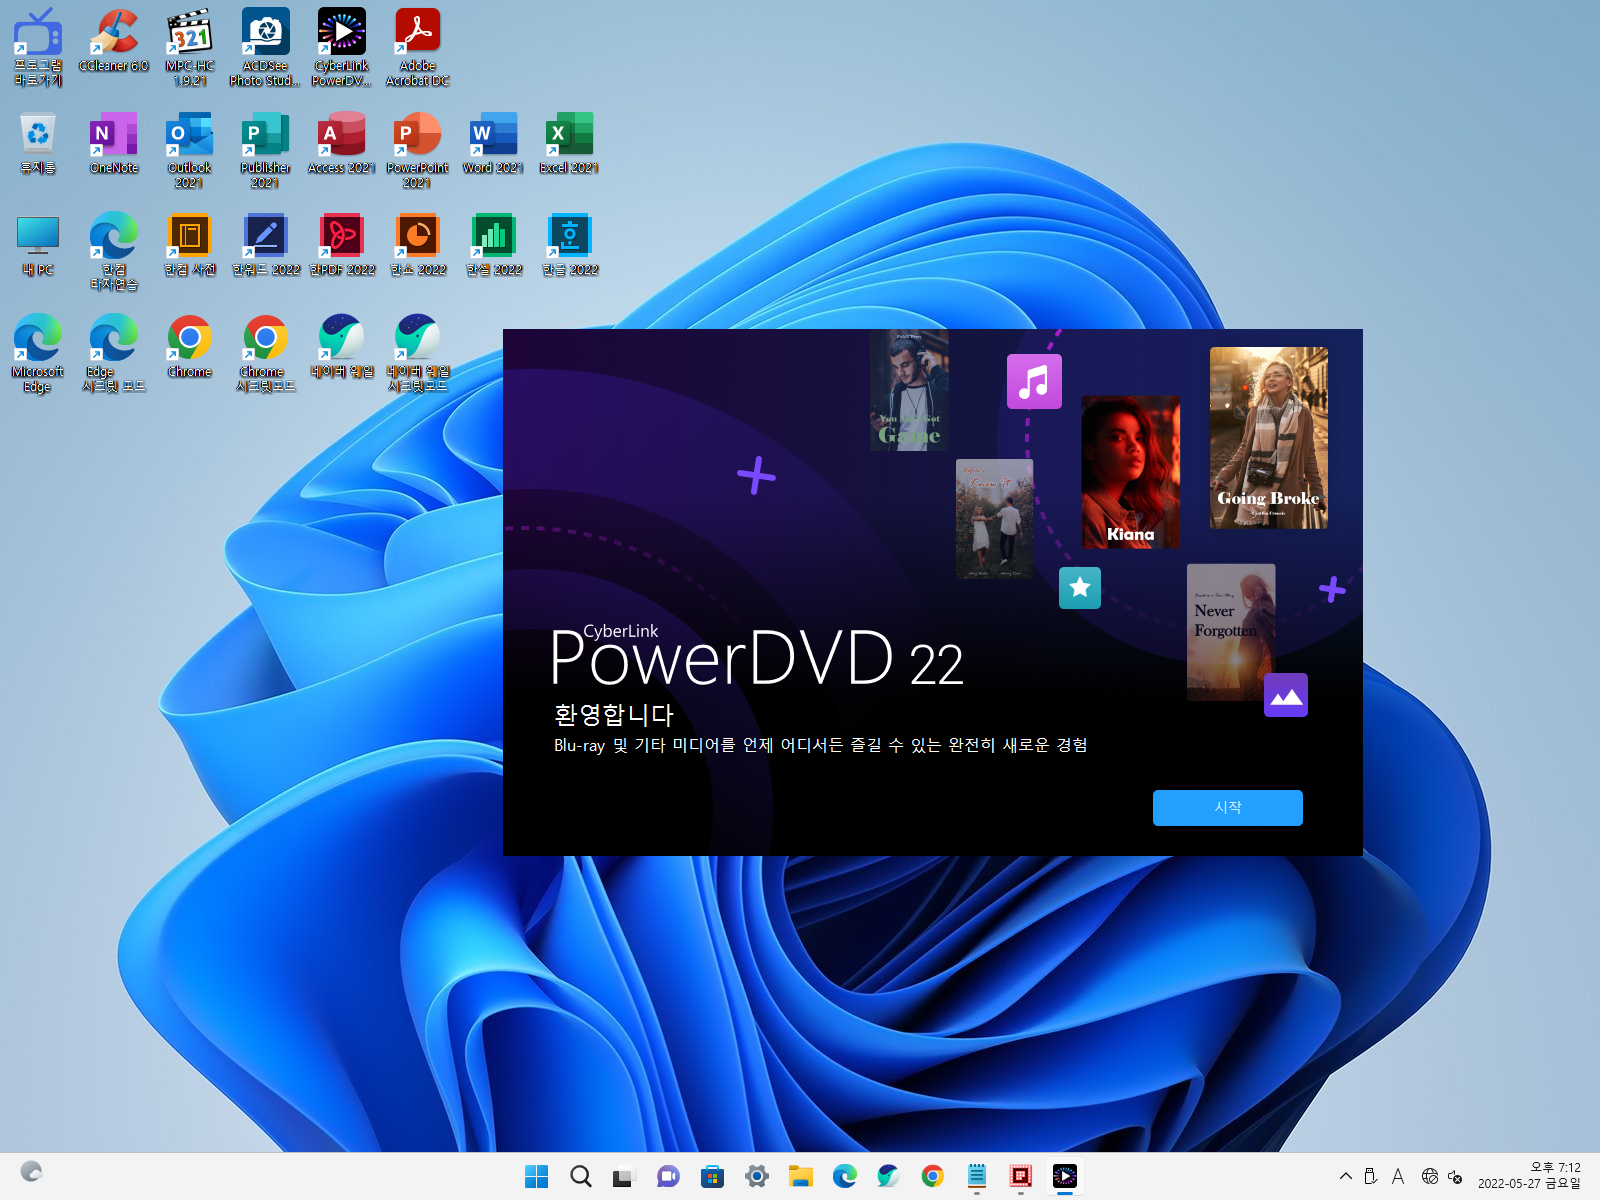Open the Chrome desktop shortcut
Viewport: 1600px width, 1200px height.
(x=190, y=347)
